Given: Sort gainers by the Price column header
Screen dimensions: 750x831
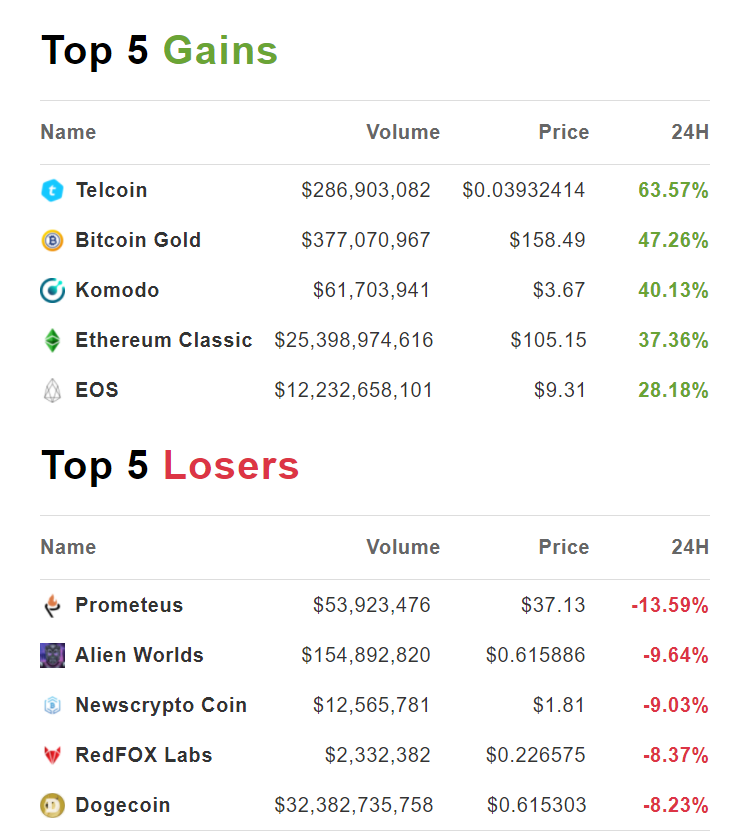Looking at the screenshot, I should [564, 132].
